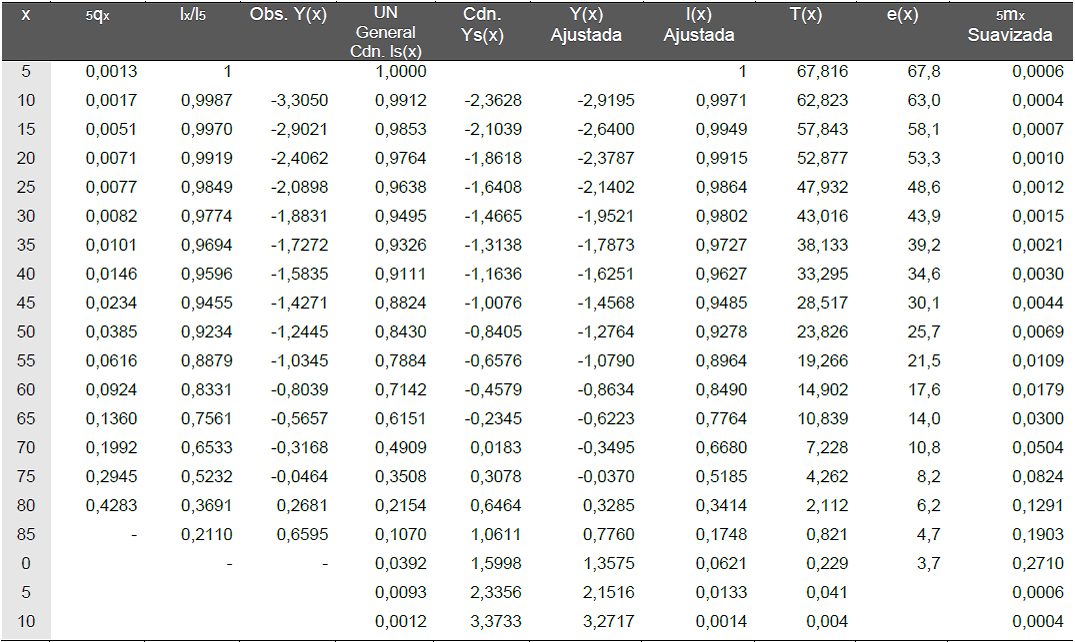Click the 'T(x)' column header

[x=806, y=14]
